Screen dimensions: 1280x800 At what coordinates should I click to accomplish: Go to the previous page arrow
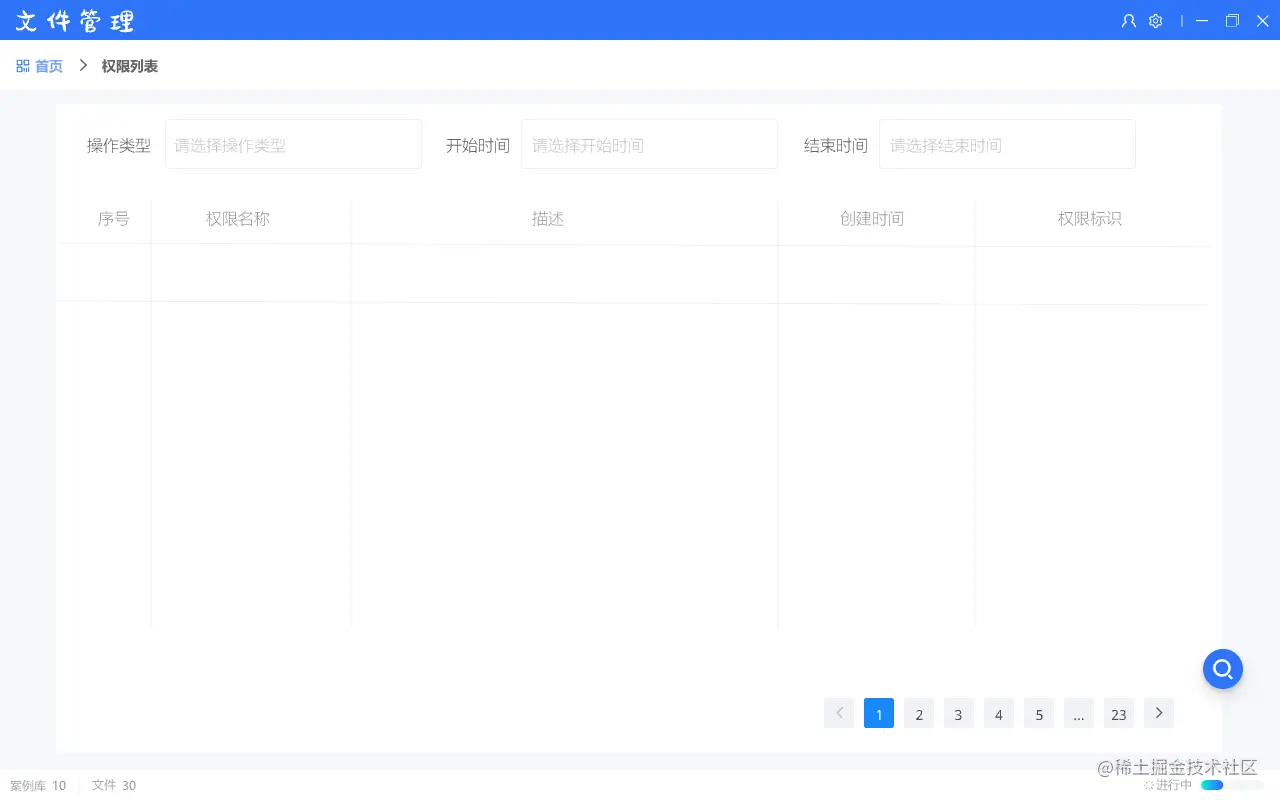click(x=839, y=713)
